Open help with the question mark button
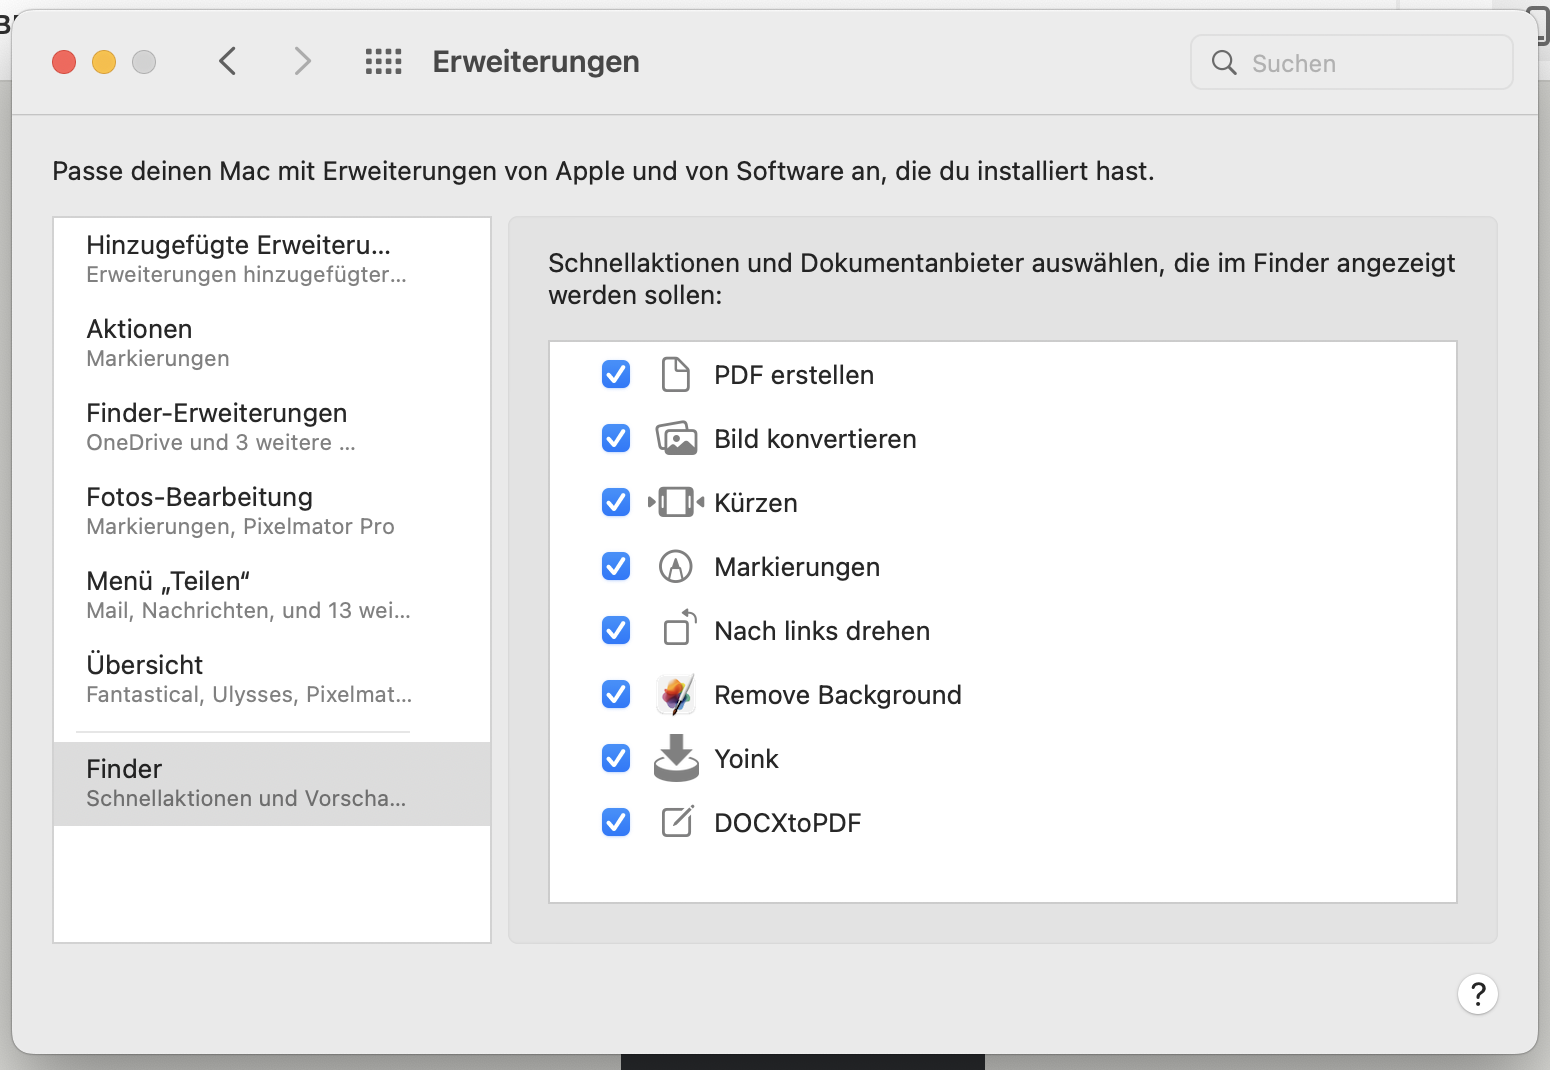 coord(1477,994)
